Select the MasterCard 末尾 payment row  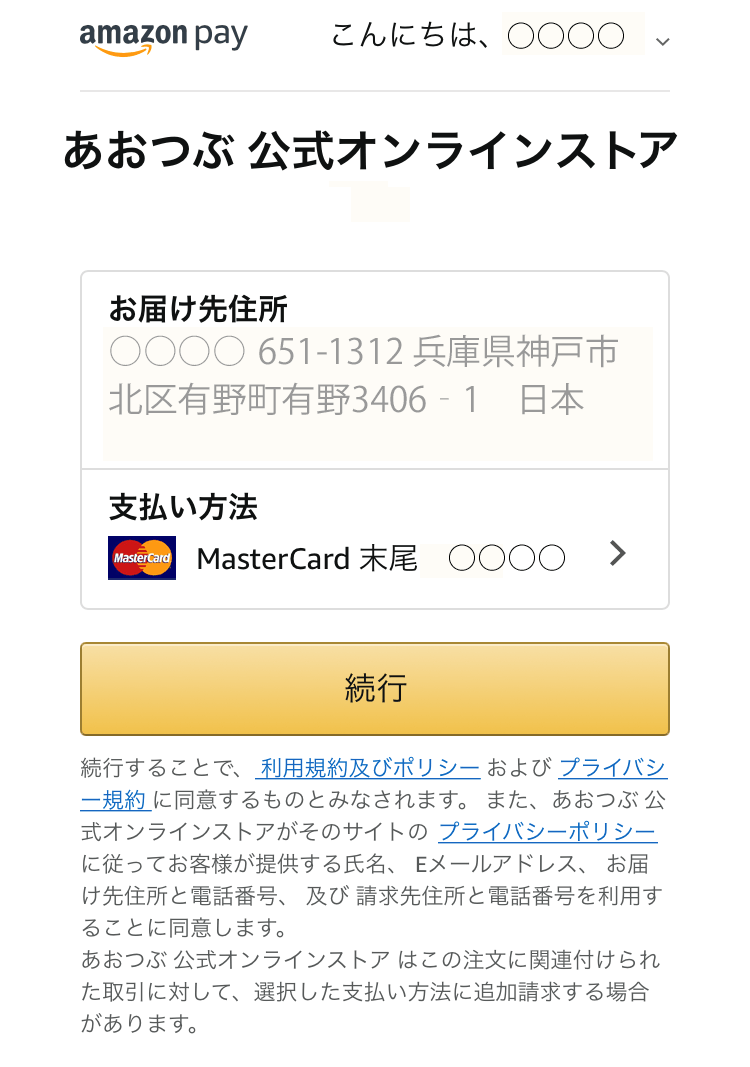click(x=375, y=558)
